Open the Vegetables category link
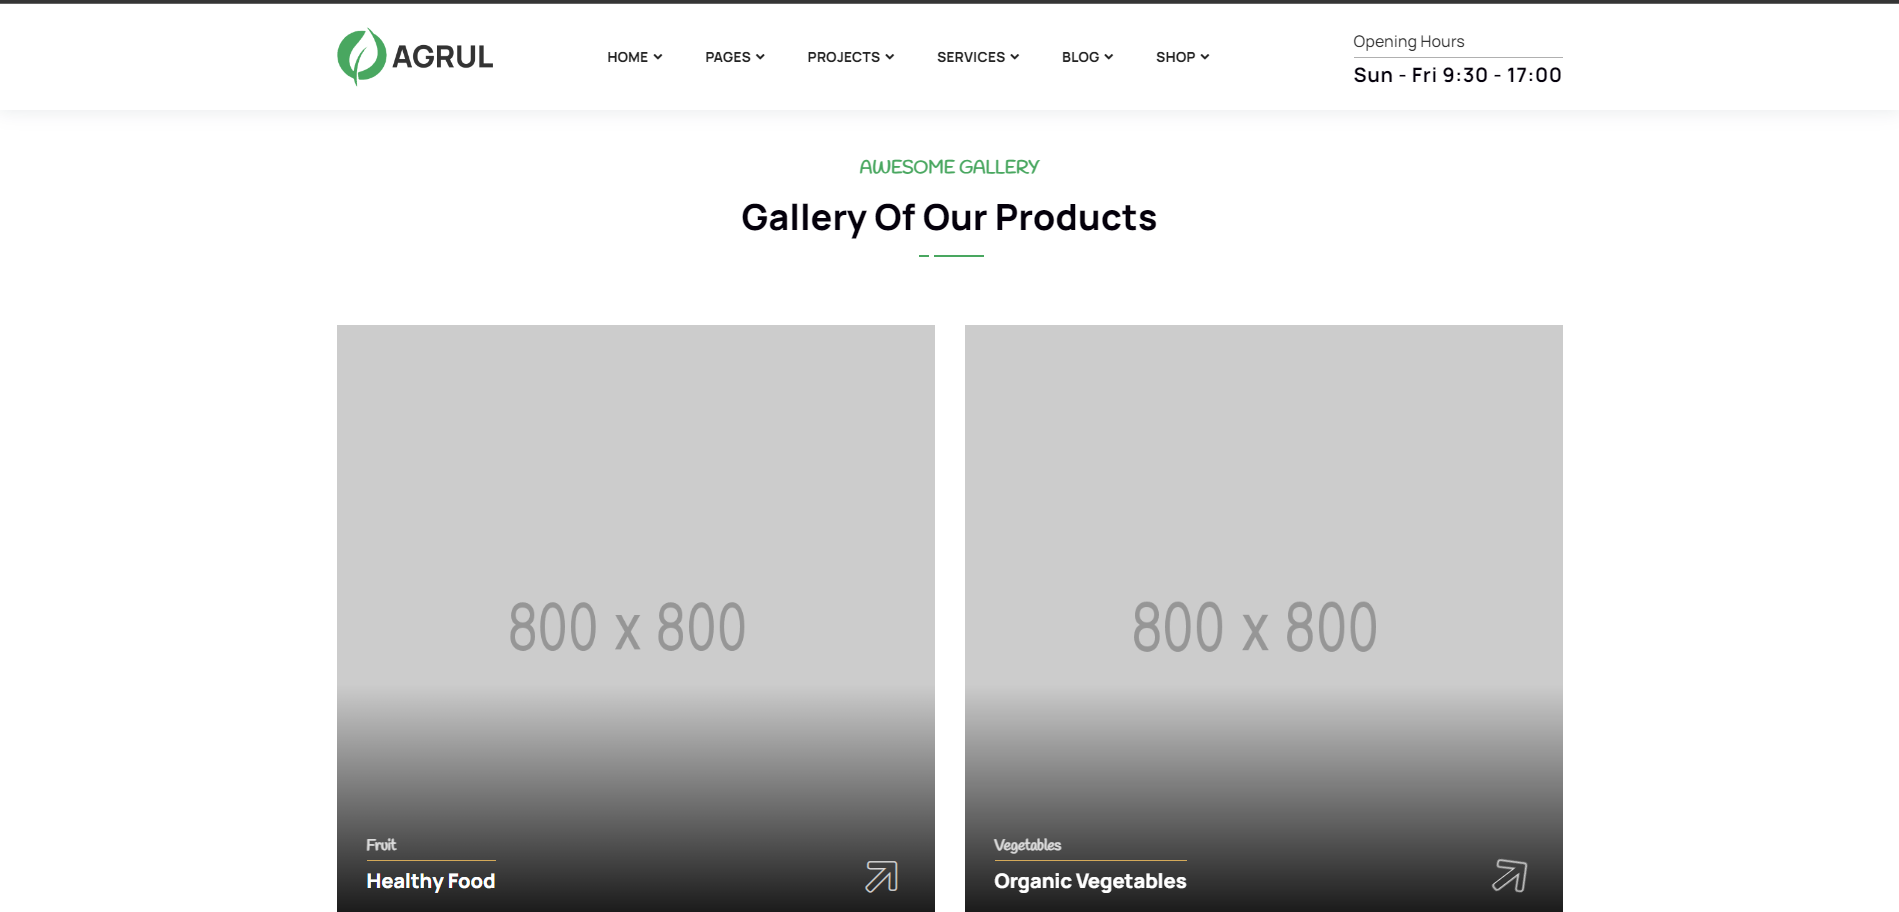This screenshot has height=912, width=1899. pyautogui.click(x=1027, y=845)
